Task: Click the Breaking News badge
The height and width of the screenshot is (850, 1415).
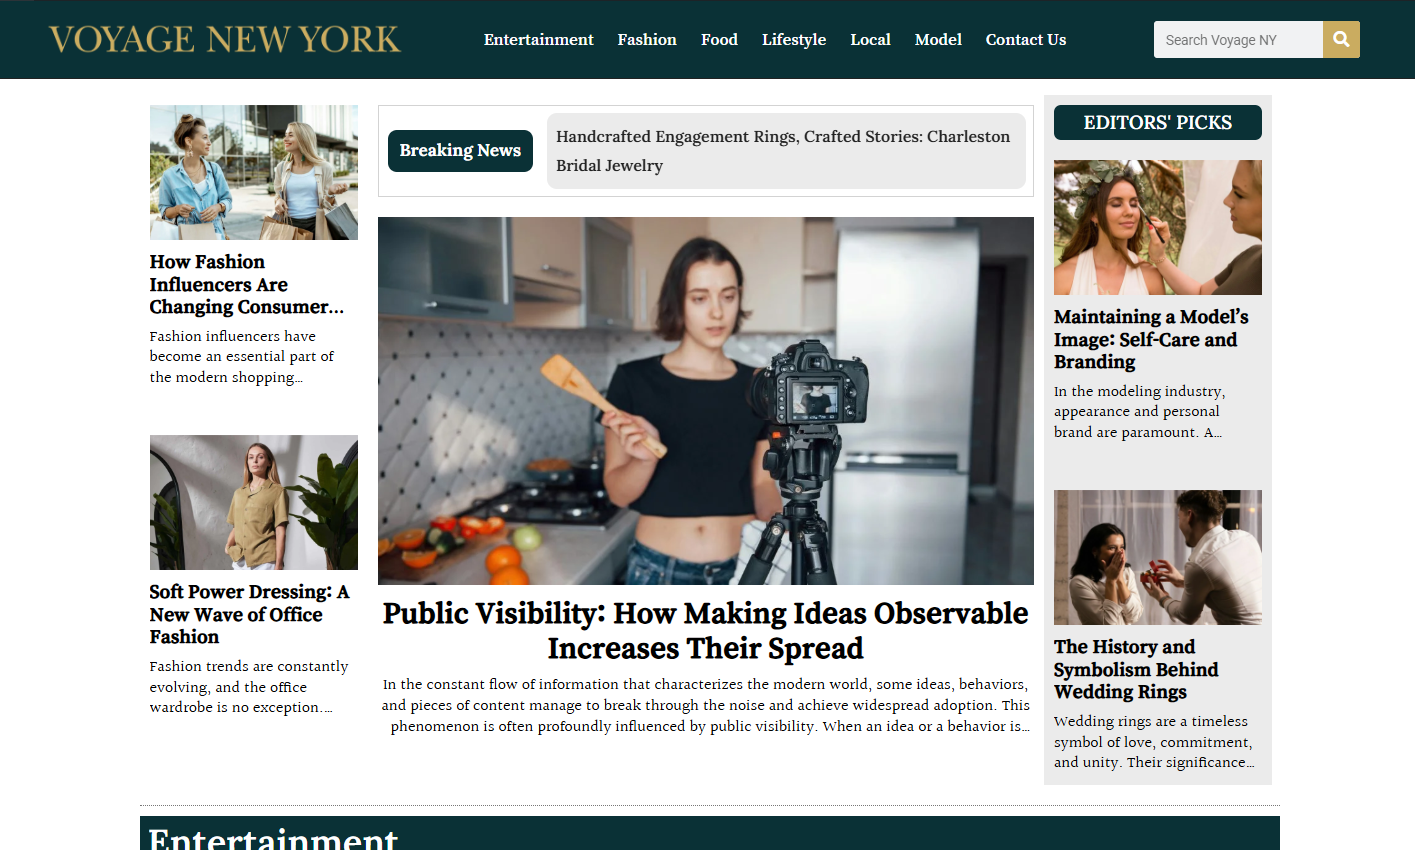Action: 460,151
